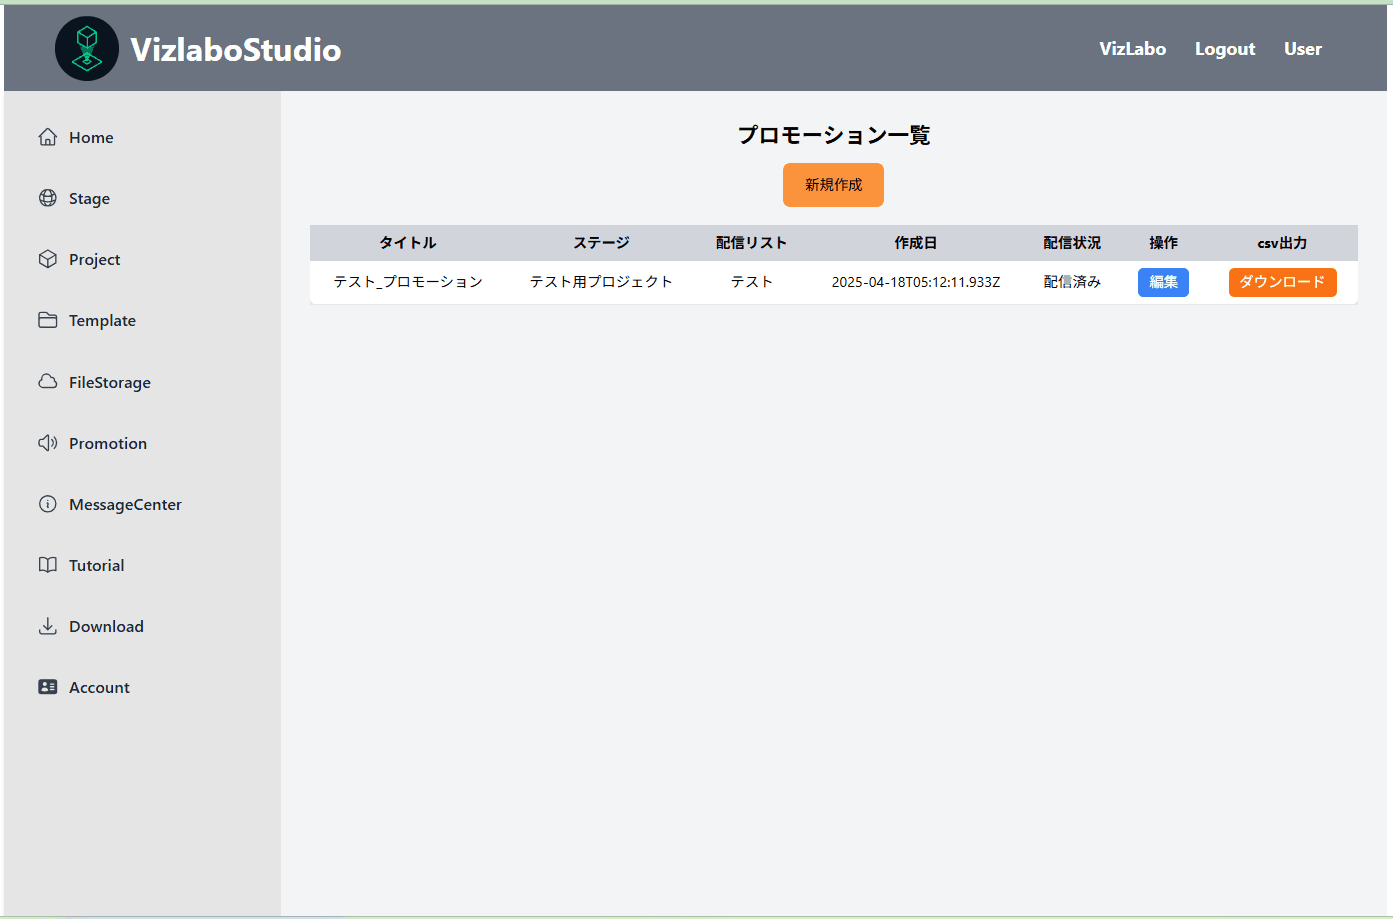Open the VizLabo menu item
Screen dimensions: 1393x919
tap(1132, 48)
